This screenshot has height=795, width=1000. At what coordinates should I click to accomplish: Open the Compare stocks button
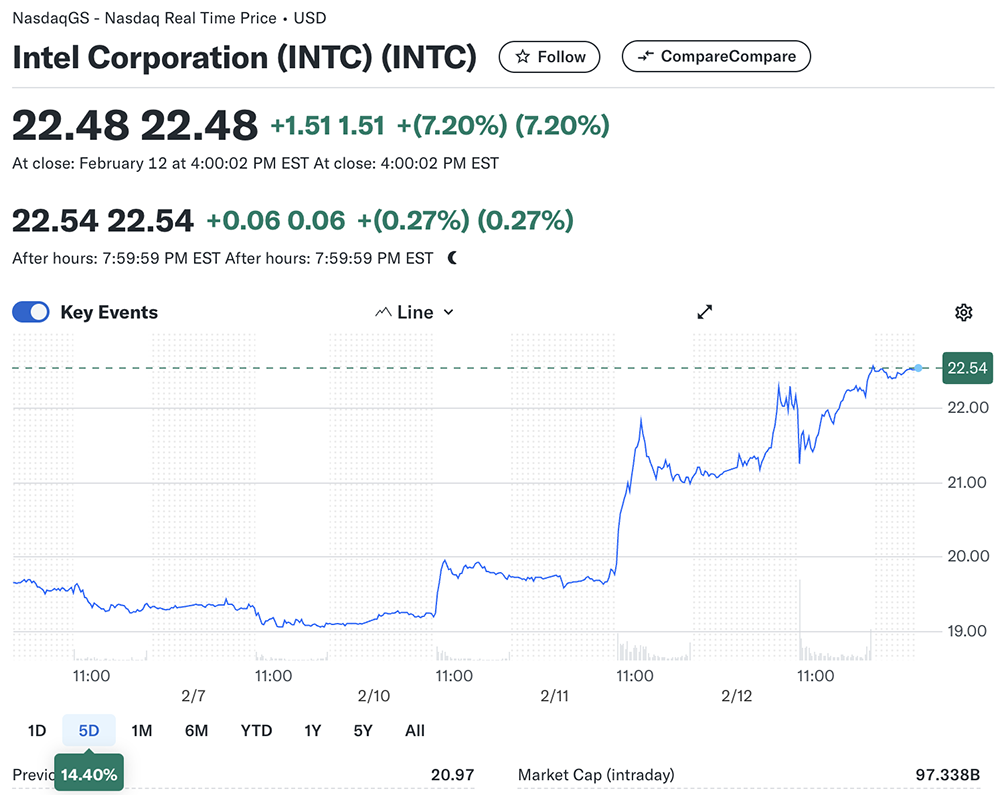tap(715, 57)
